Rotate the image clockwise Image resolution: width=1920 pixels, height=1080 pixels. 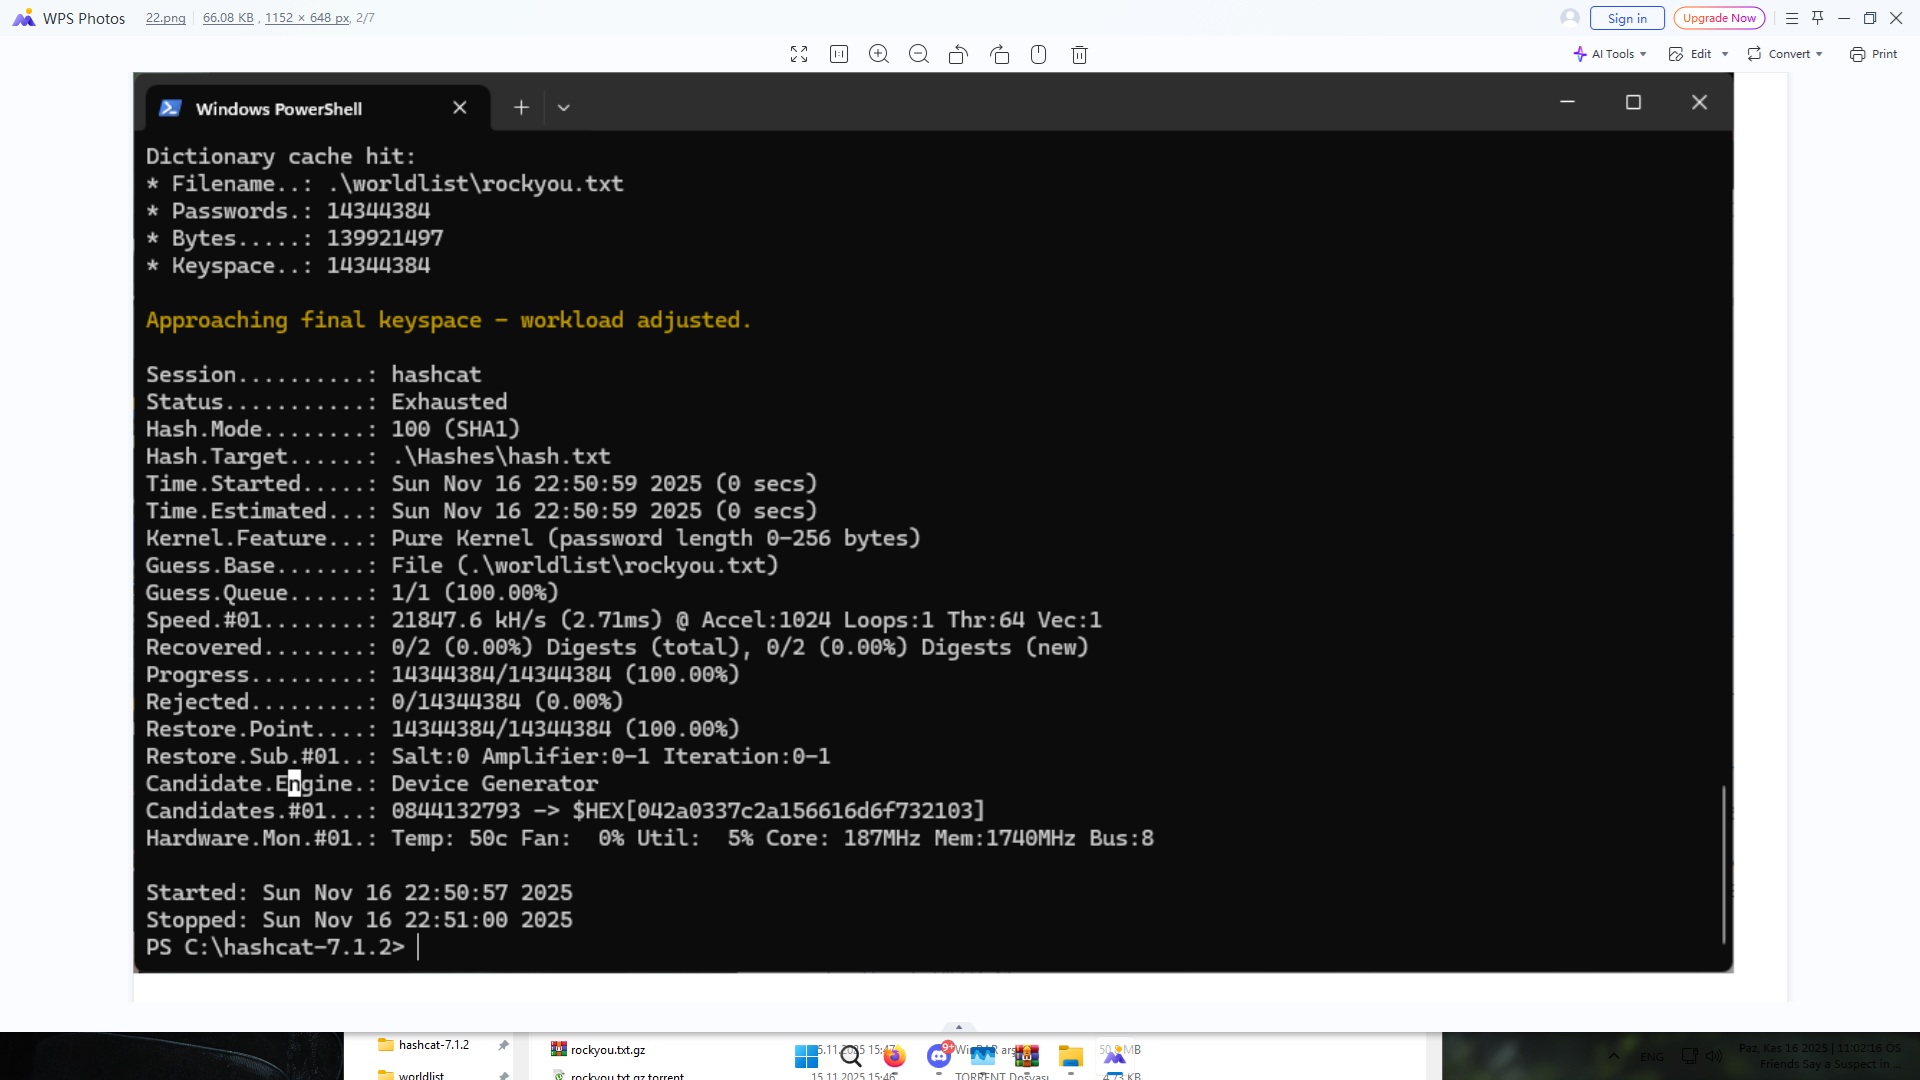point(999,54)
